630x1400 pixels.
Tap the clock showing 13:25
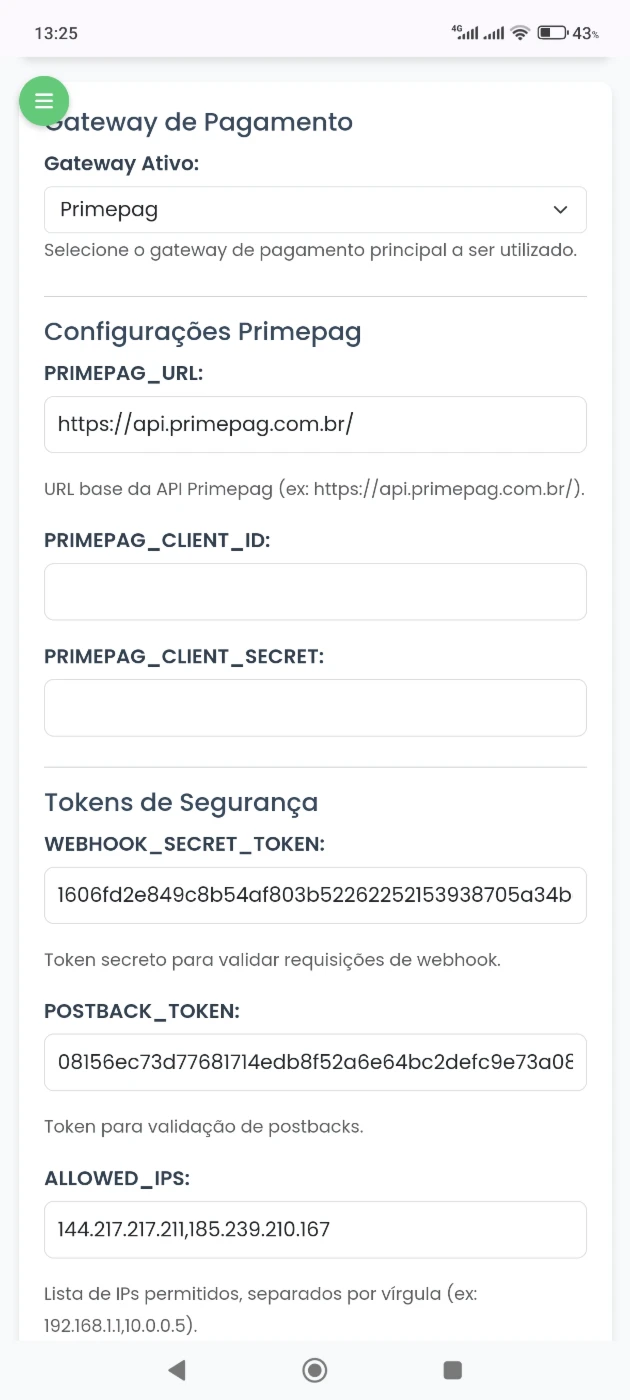[56, 33]
